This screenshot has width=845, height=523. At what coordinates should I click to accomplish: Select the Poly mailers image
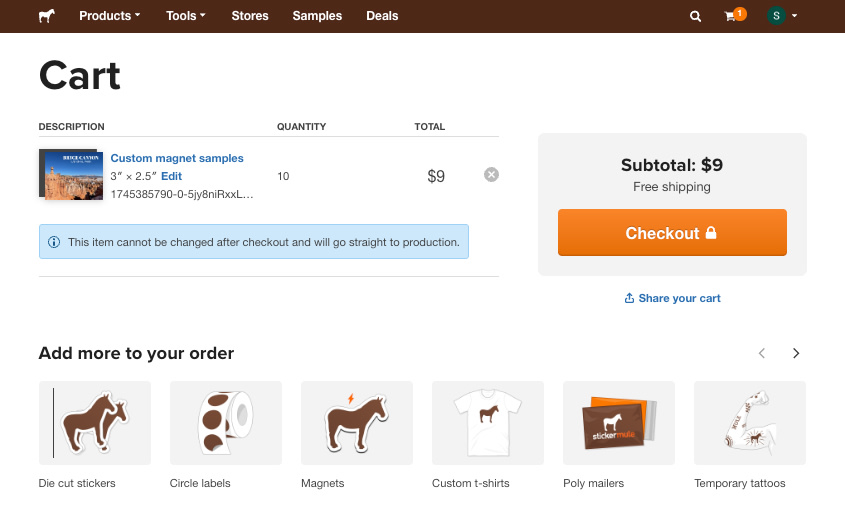coord(619,423)
